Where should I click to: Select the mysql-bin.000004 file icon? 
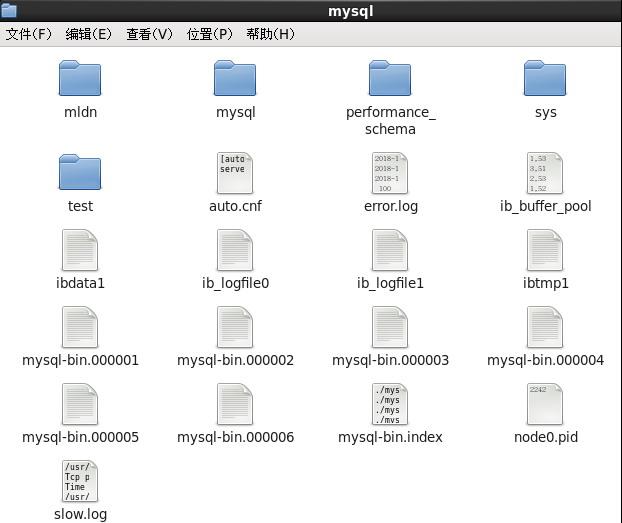coord(545,327)
